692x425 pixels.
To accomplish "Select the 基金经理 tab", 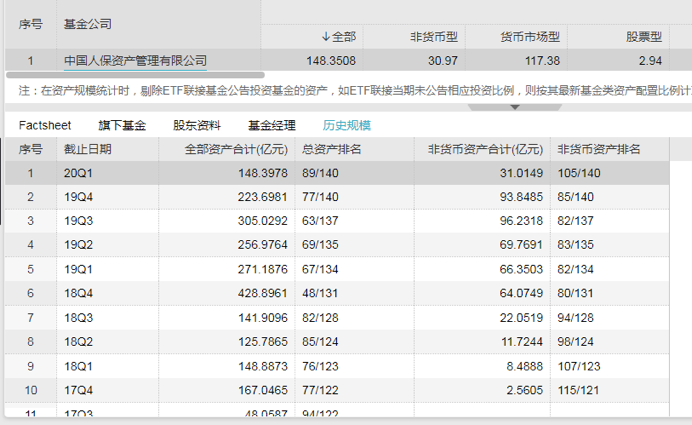I will point(272,126).
